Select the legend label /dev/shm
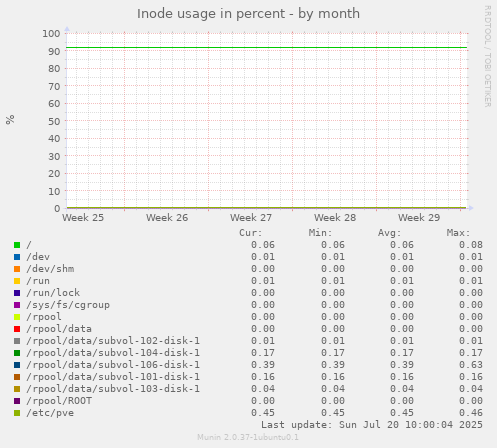 pyautogui.click(x=50, y=269)
